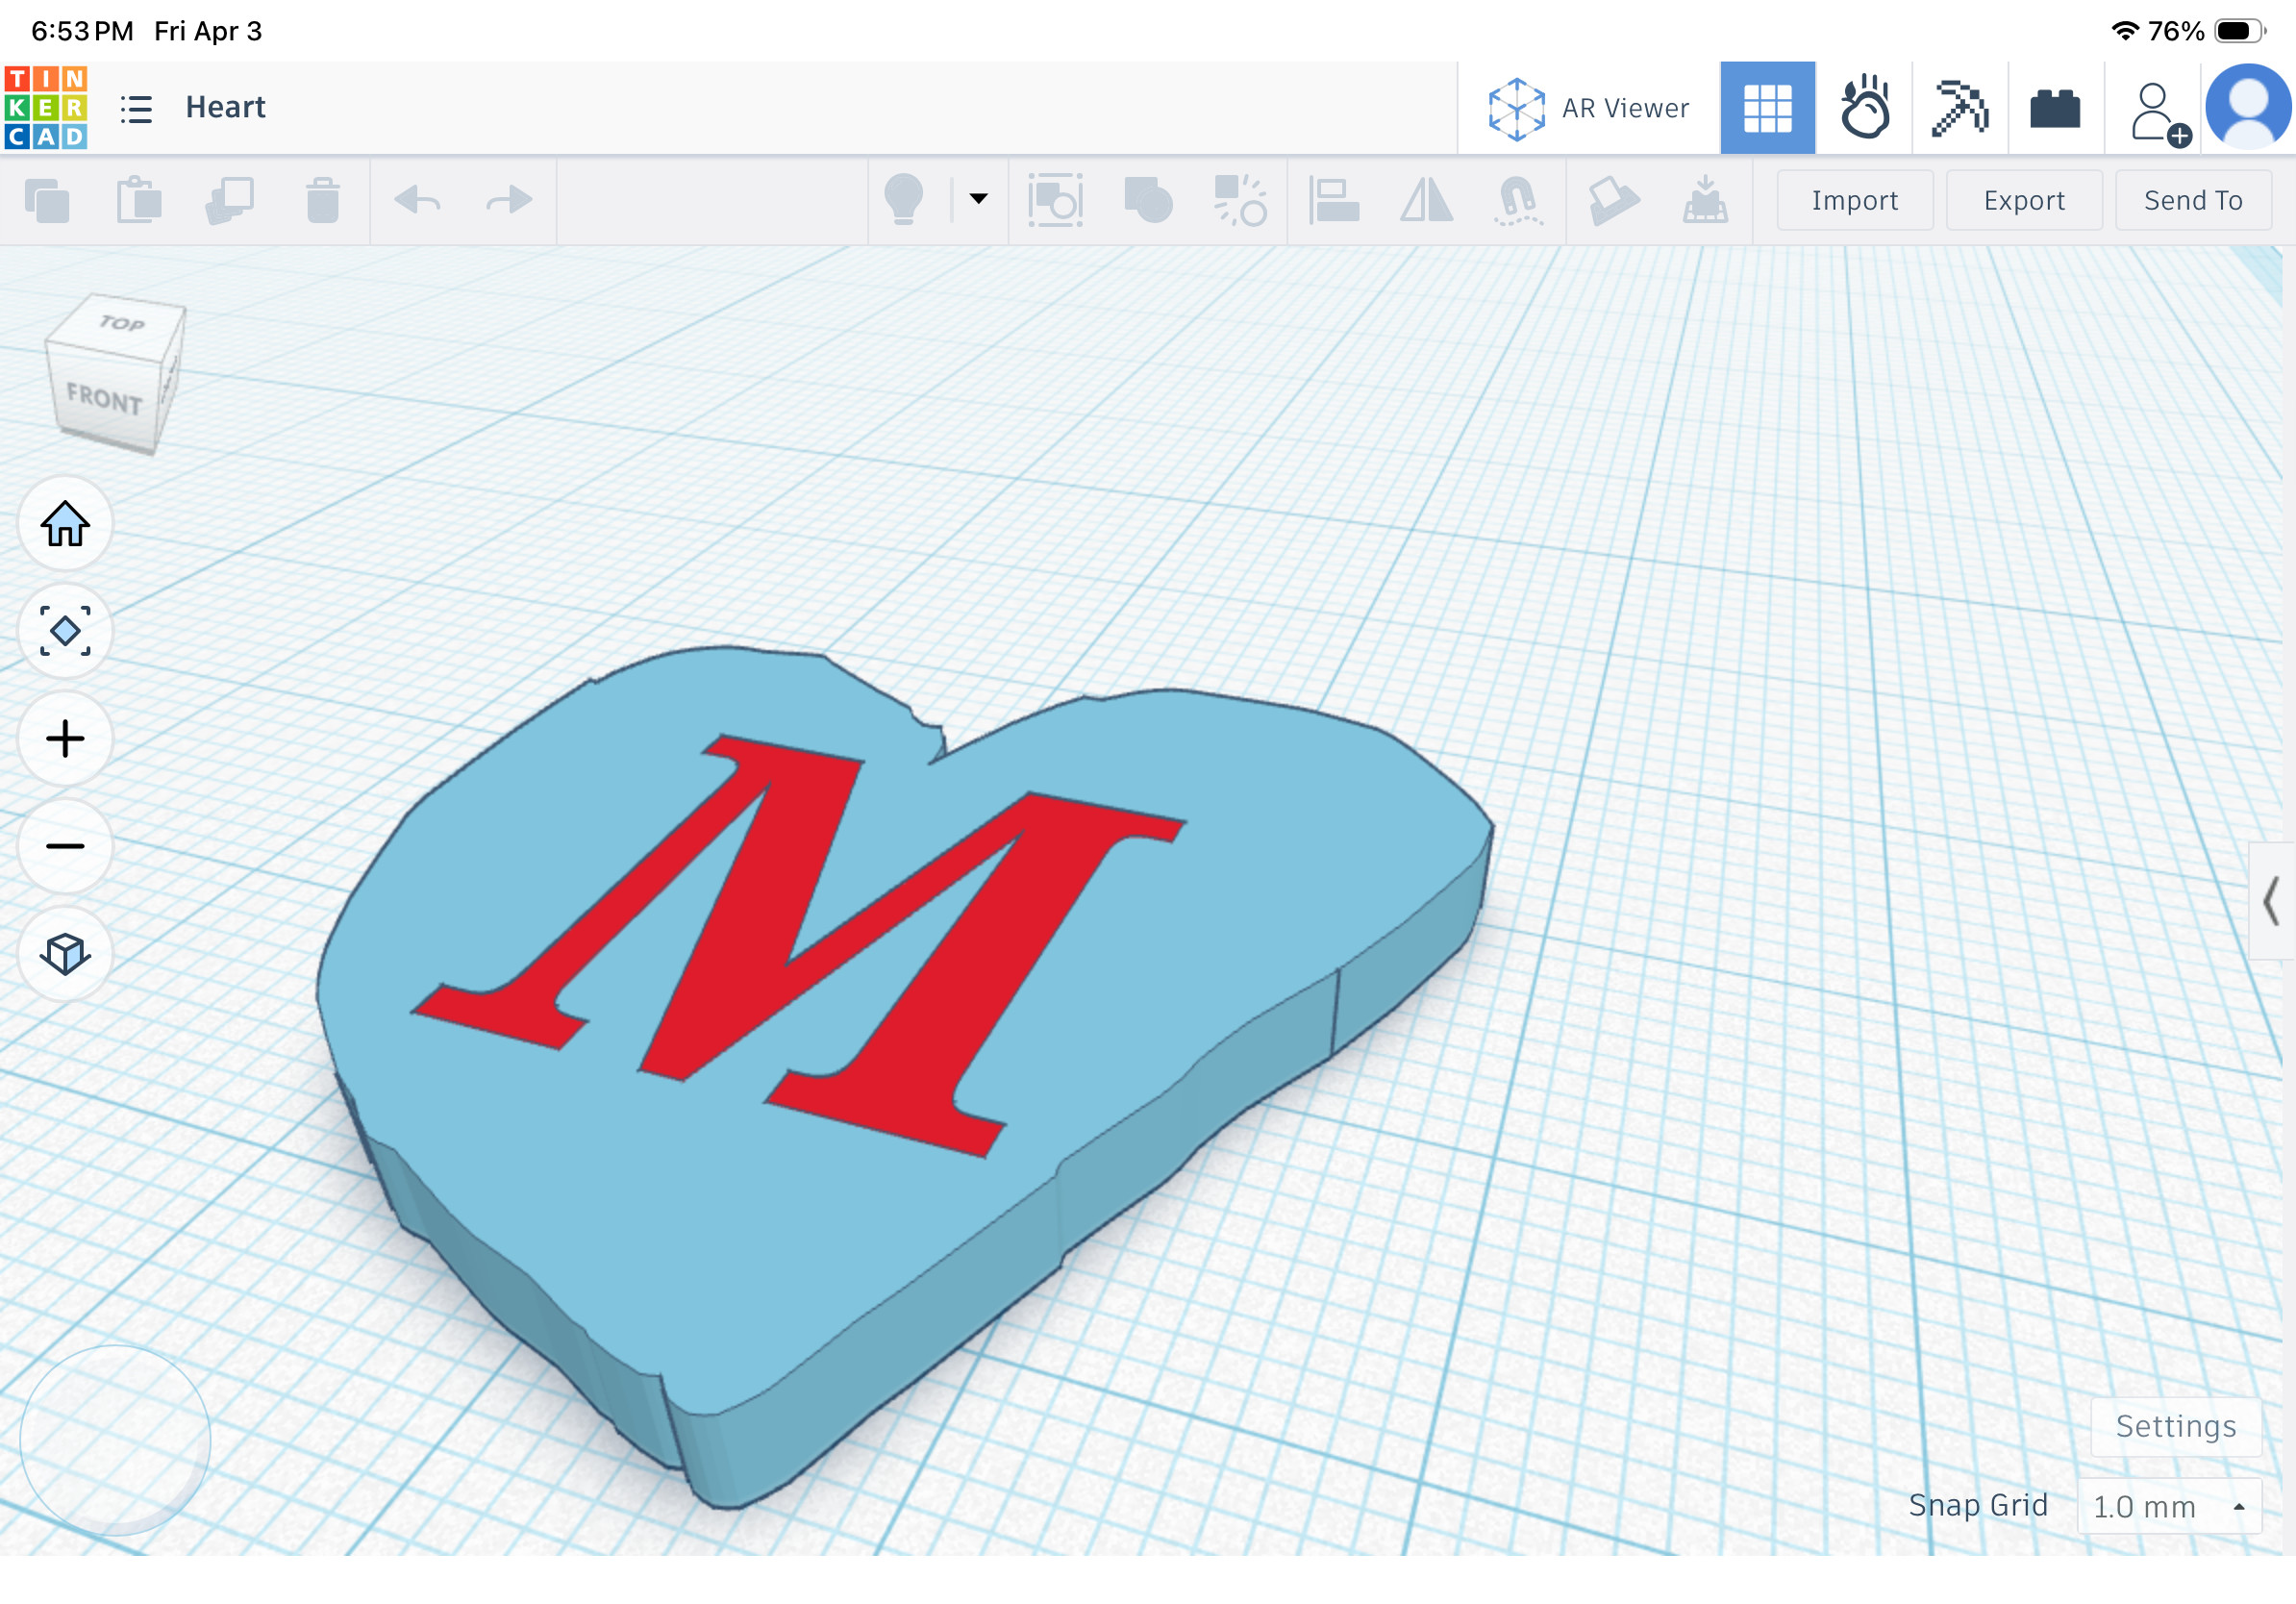The width and height of the screenshot is (2296, 1604).
Task: Click the Duplicate and repeat icon
Action: tap(230, 200)
